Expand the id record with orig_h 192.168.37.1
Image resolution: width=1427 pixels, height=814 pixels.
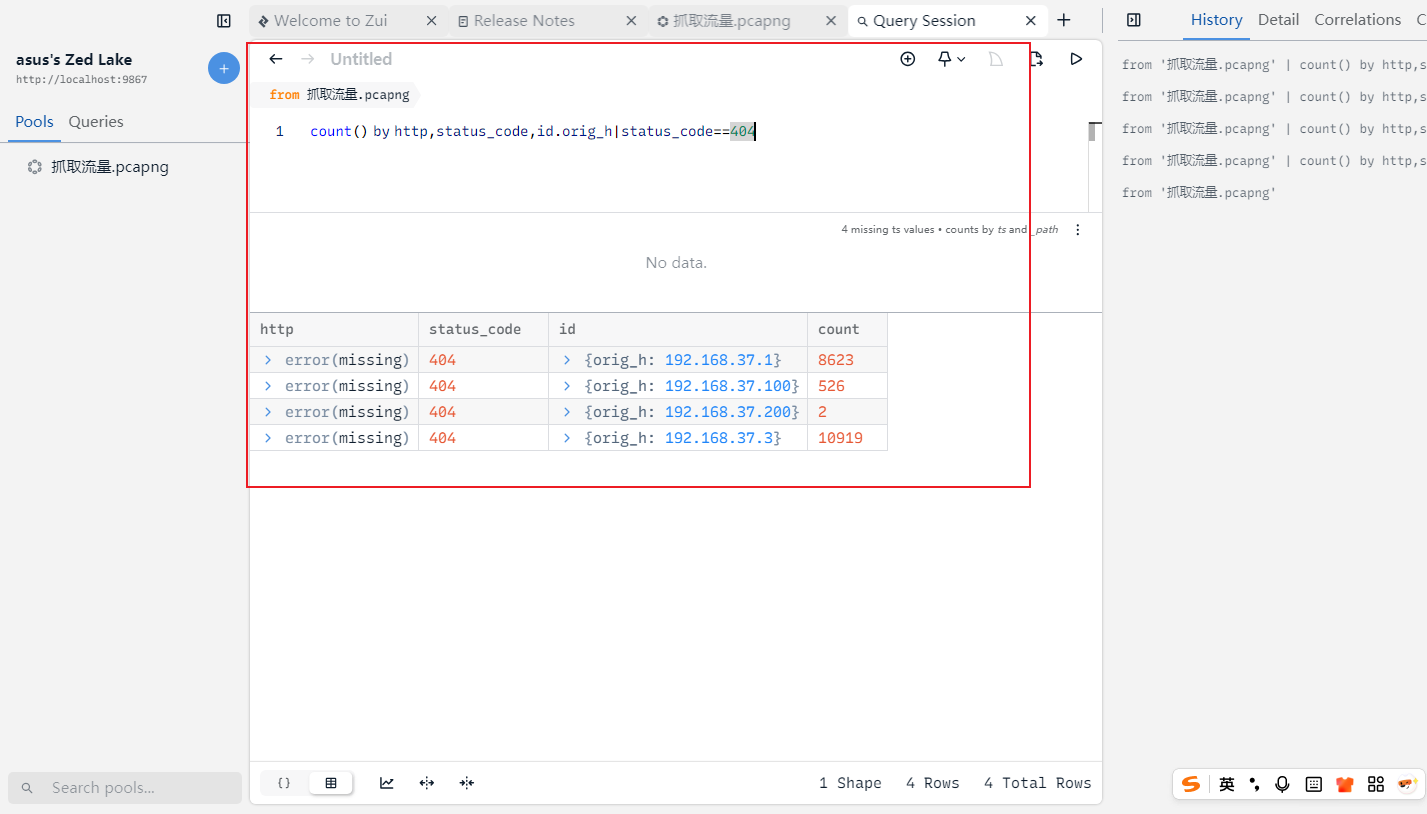(x=567, y=360)
